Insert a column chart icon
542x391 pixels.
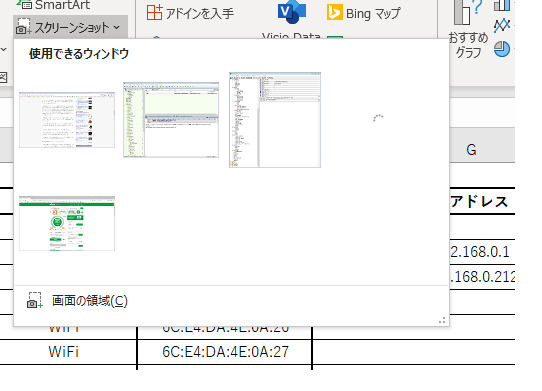[x=502, y=5]
